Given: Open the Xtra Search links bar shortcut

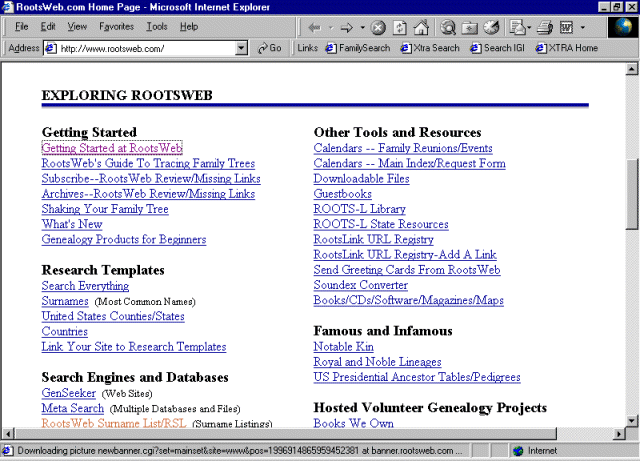Looking at the screenshot, I should [430, 48].
